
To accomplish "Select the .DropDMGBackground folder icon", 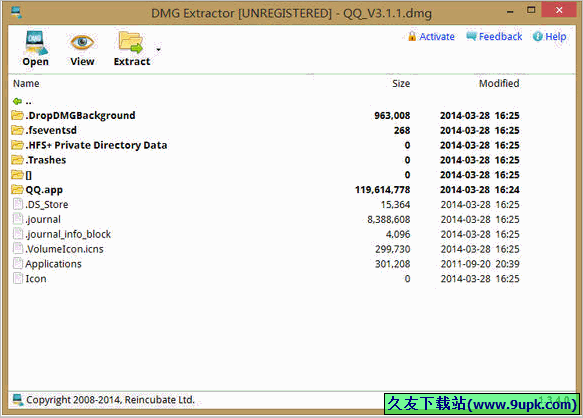I will (x=17, y=115).
